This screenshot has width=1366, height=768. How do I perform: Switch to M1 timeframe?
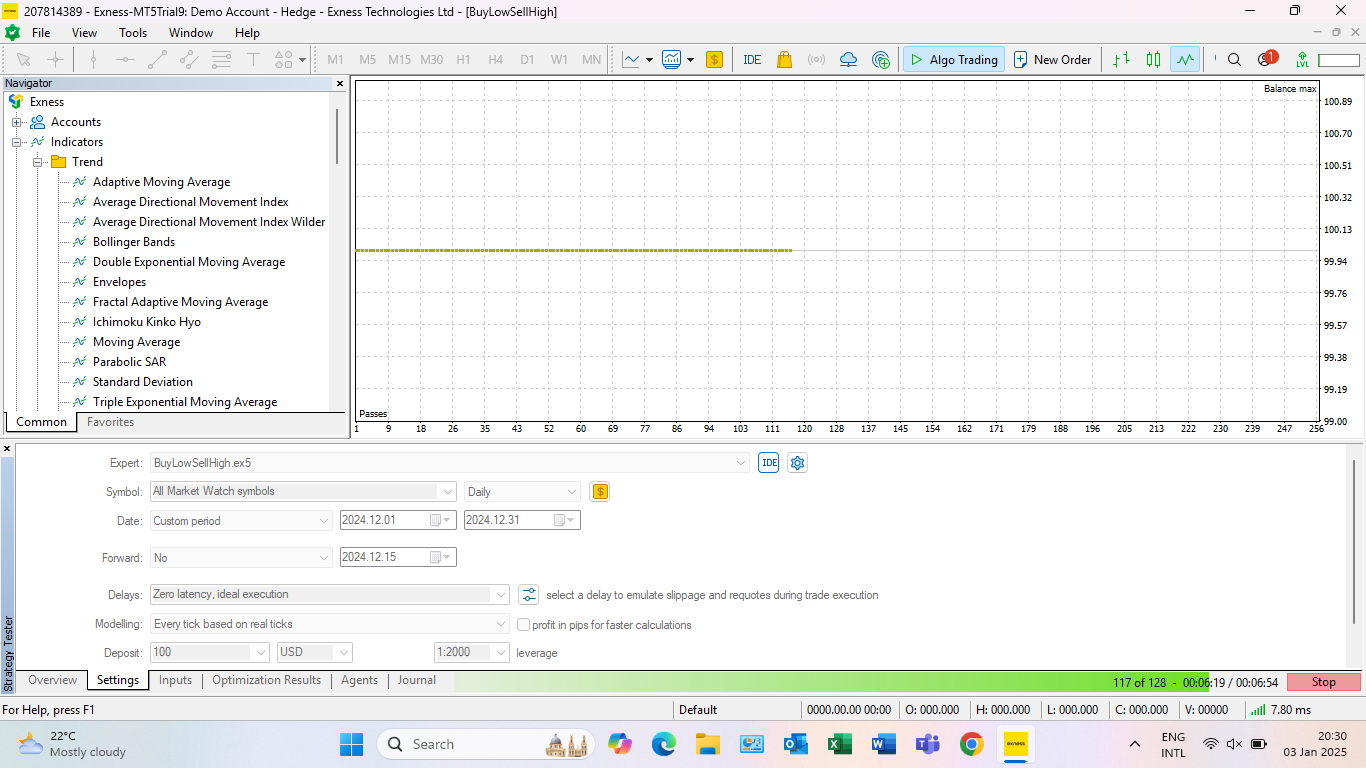click(x=336, y=60)
